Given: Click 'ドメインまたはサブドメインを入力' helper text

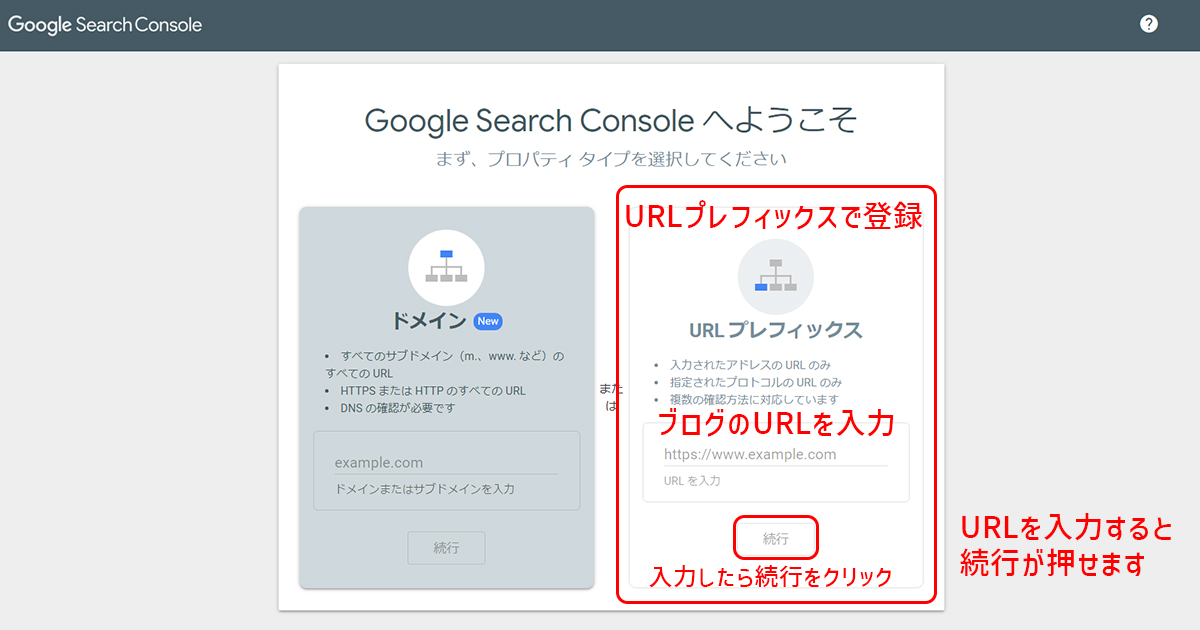Looking at the screenshot, I should pos(424,489).
